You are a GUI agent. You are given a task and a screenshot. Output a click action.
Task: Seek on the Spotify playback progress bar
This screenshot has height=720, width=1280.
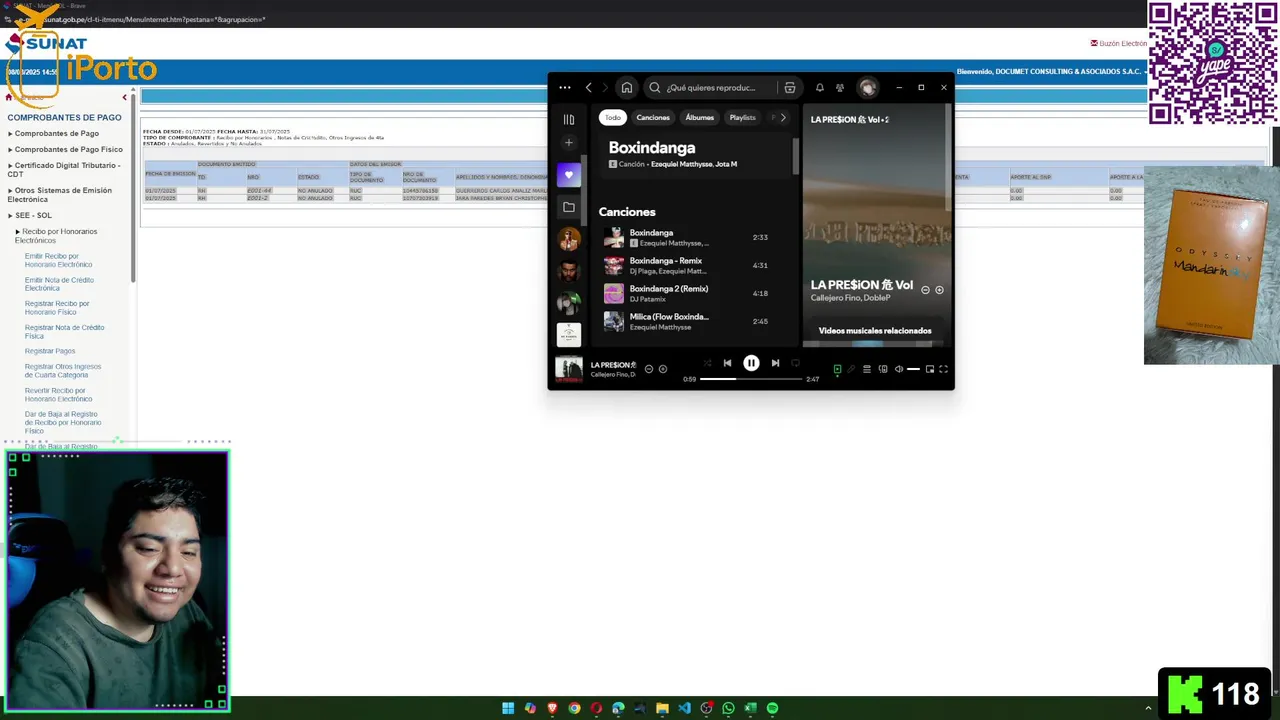751,379
